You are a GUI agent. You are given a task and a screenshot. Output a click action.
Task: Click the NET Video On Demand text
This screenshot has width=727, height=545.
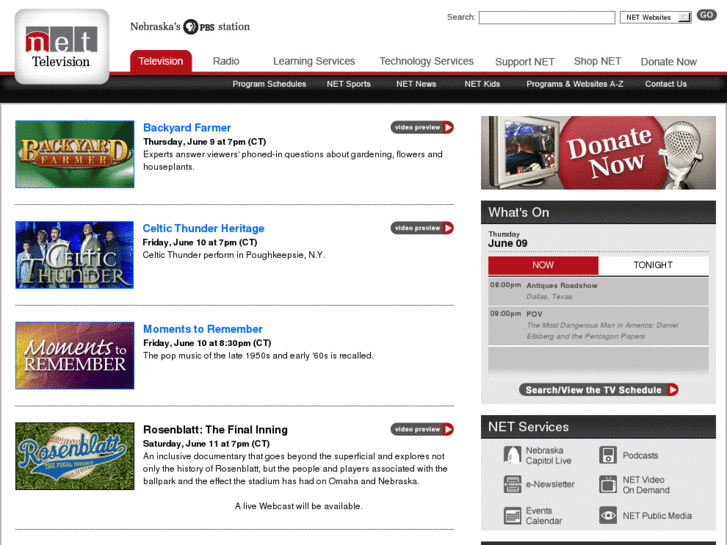tap(646, 485)
